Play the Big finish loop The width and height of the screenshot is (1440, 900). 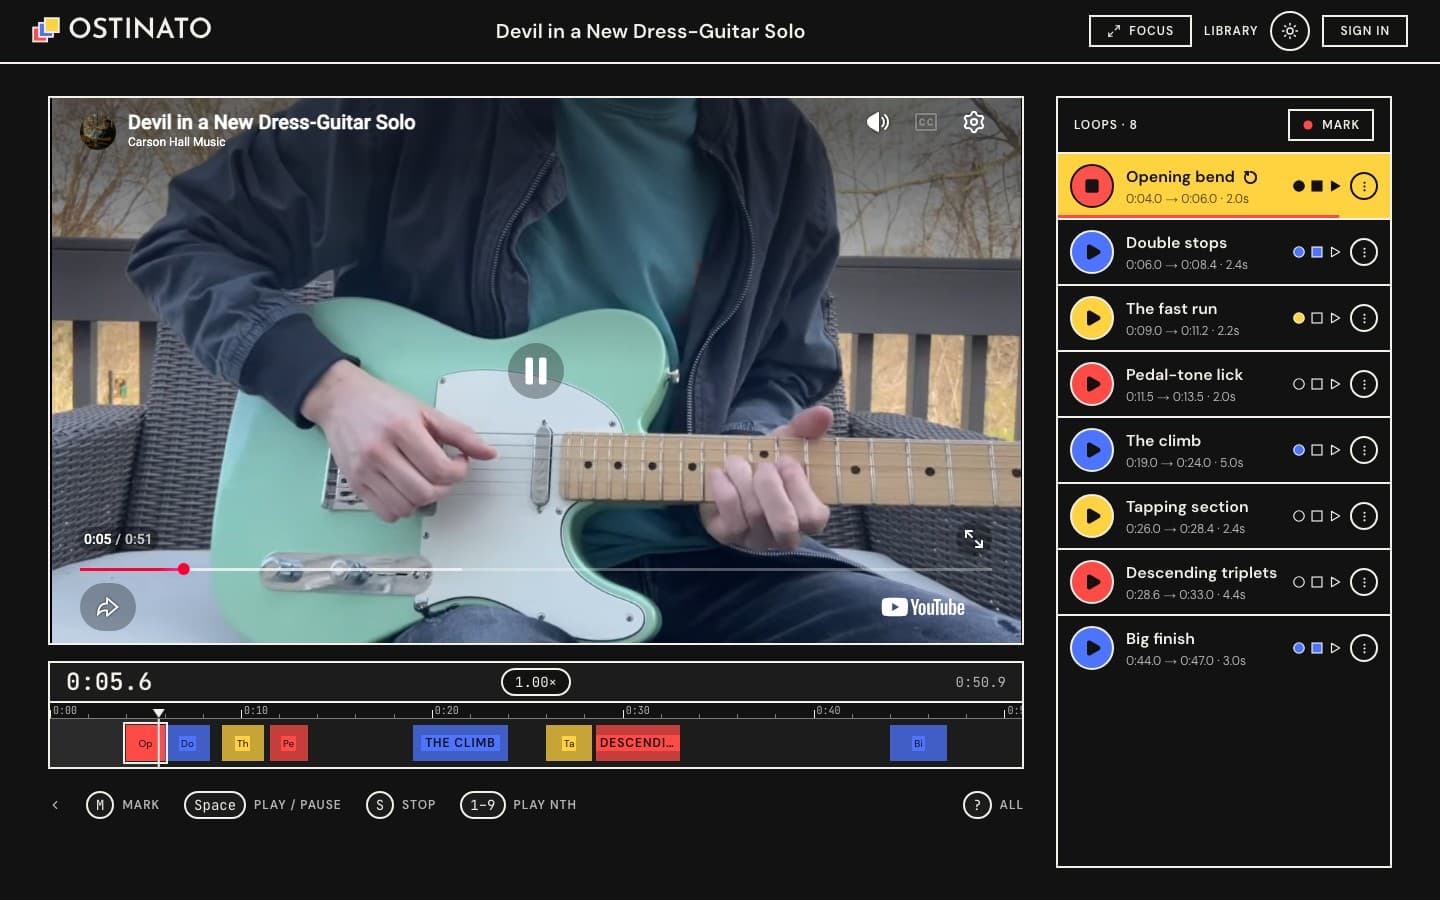(1092, 648)
